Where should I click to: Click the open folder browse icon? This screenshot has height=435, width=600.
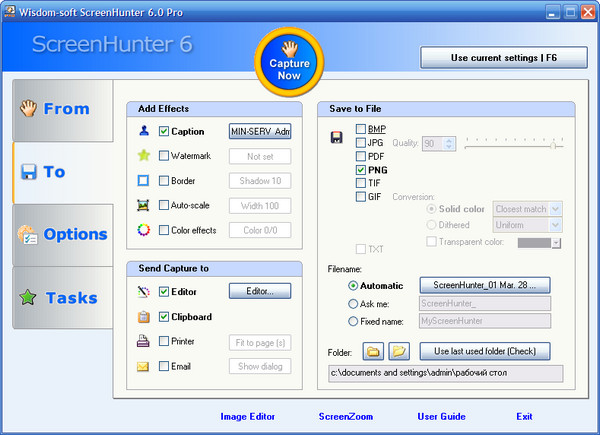tap(399, 351)
